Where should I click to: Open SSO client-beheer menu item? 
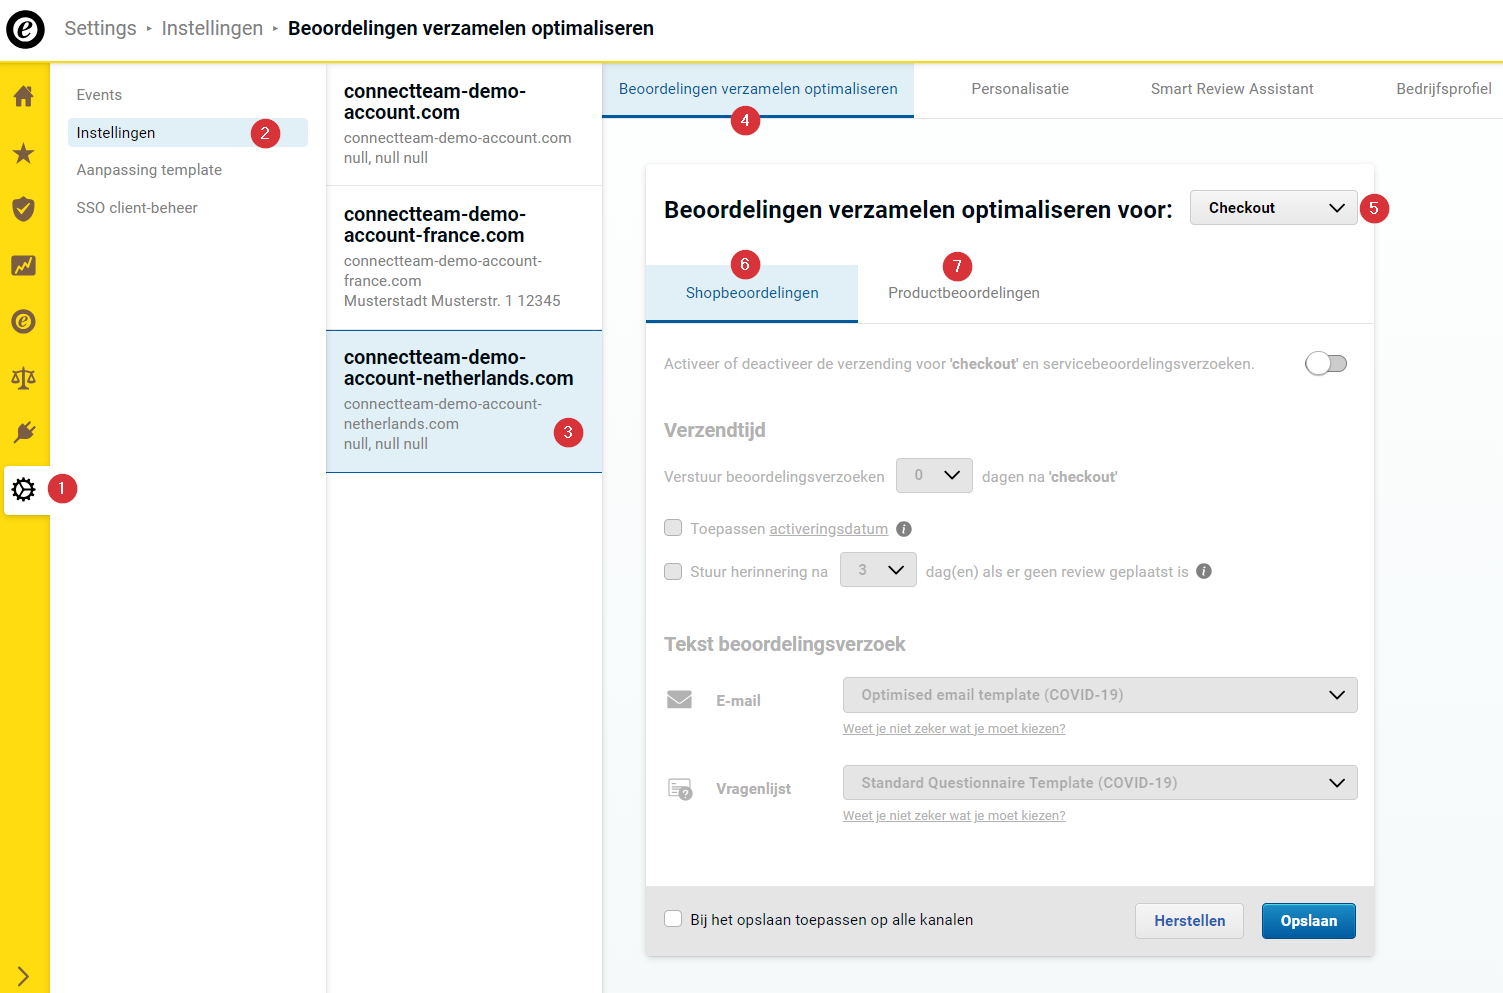pos(137,208)
